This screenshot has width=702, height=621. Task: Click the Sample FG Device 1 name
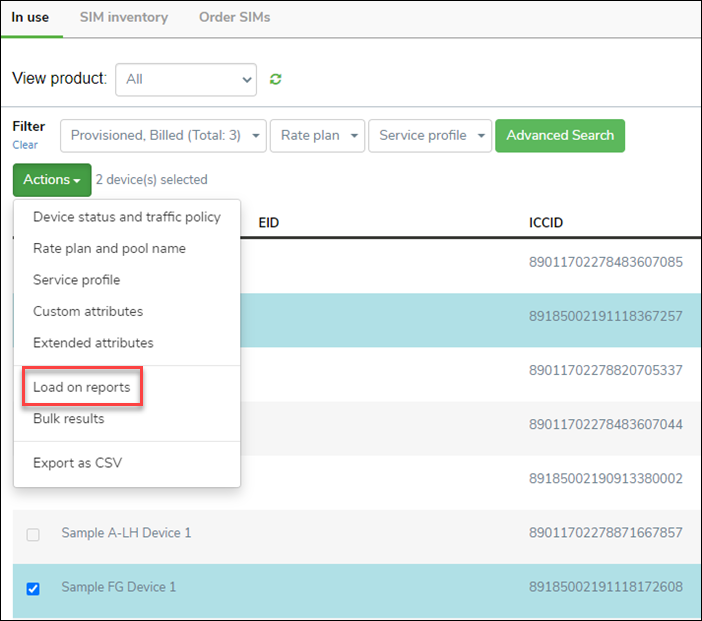(x=119, y=587)
